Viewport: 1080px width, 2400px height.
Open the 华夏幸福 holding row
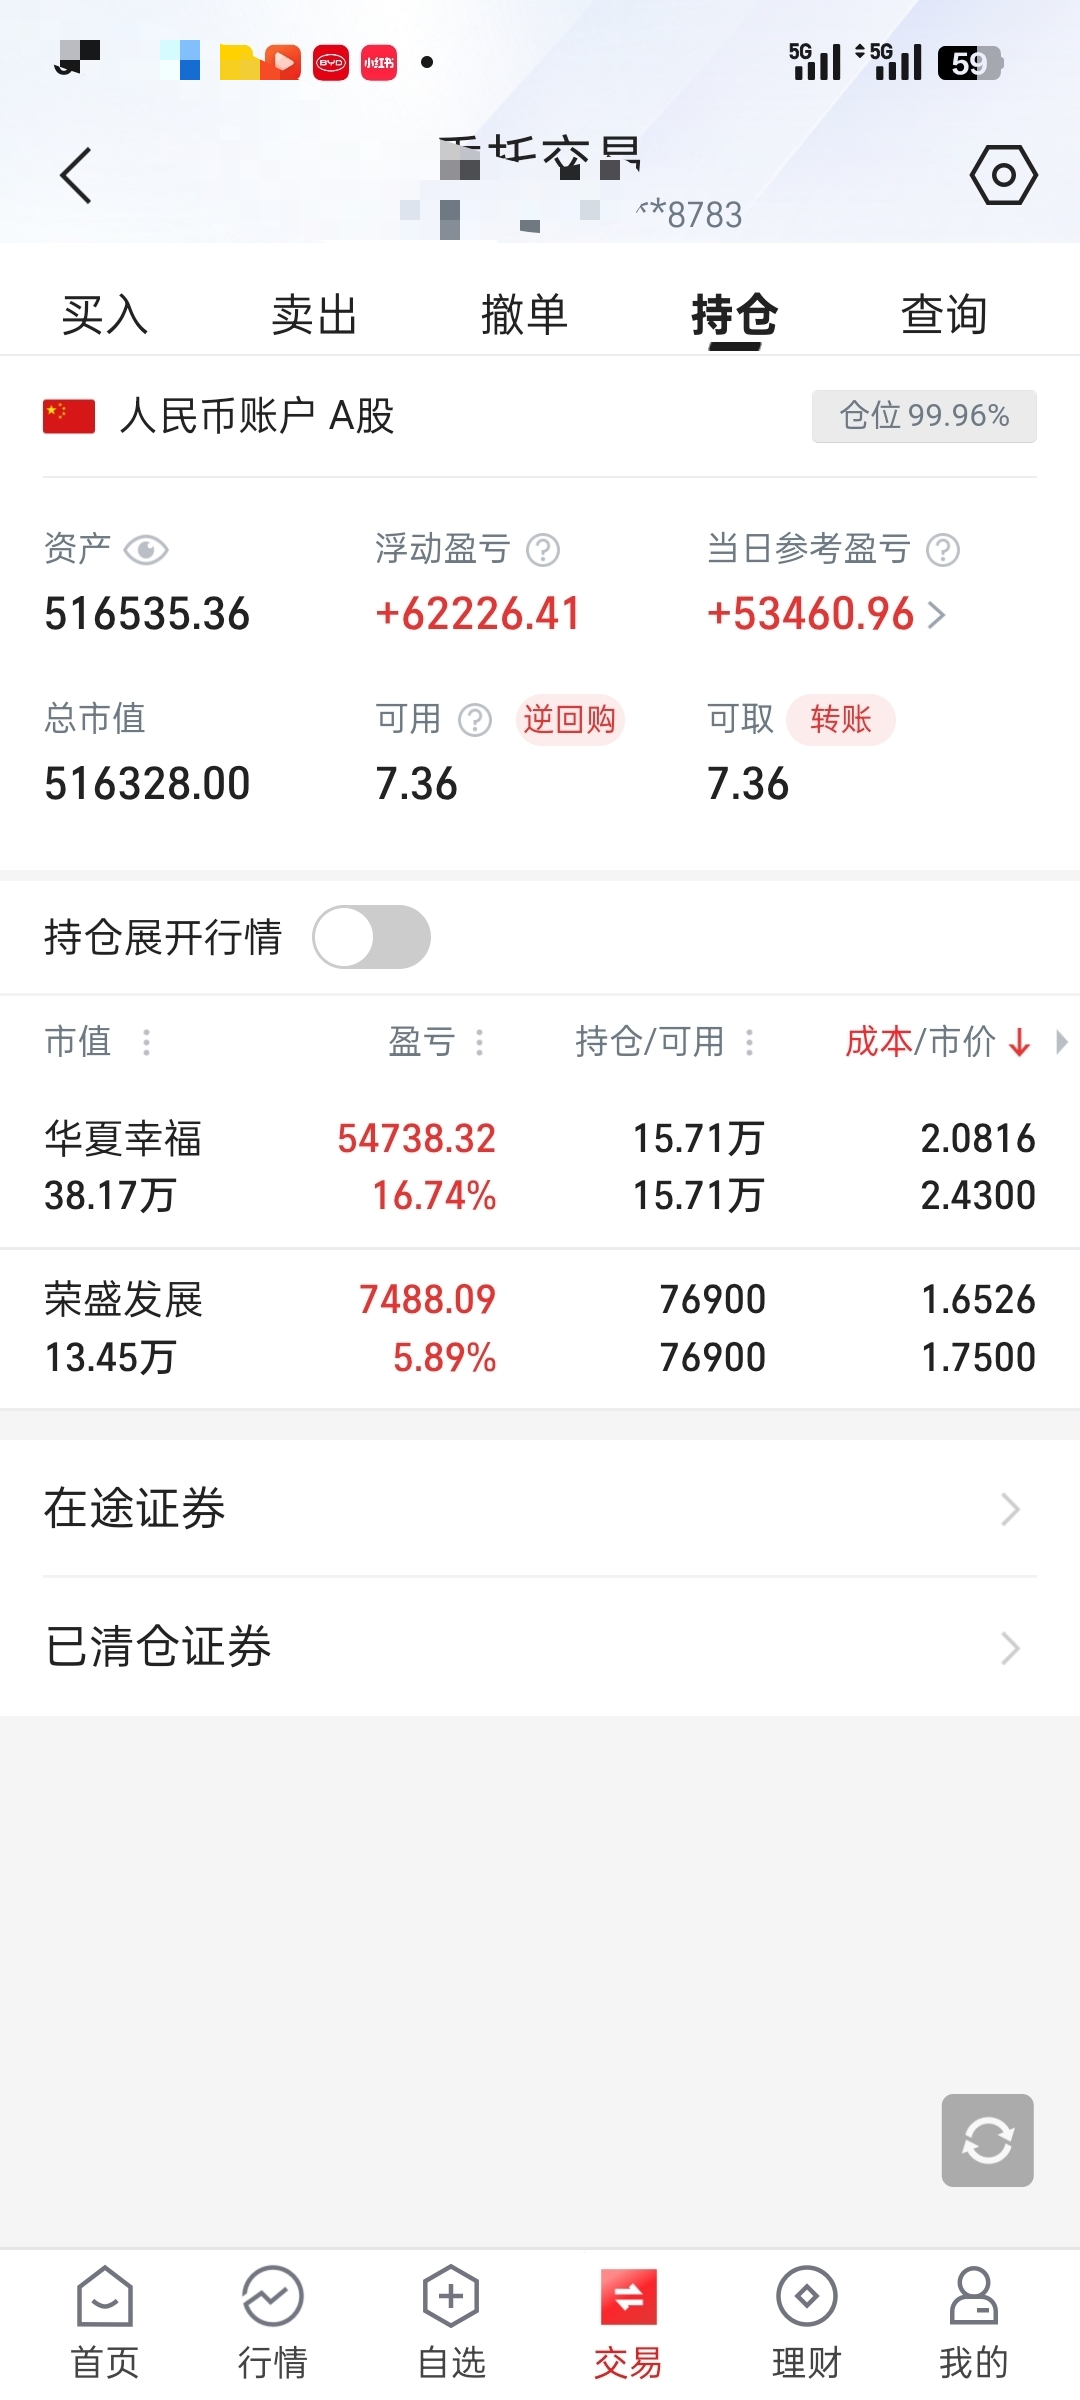(x=540, y=1167)
